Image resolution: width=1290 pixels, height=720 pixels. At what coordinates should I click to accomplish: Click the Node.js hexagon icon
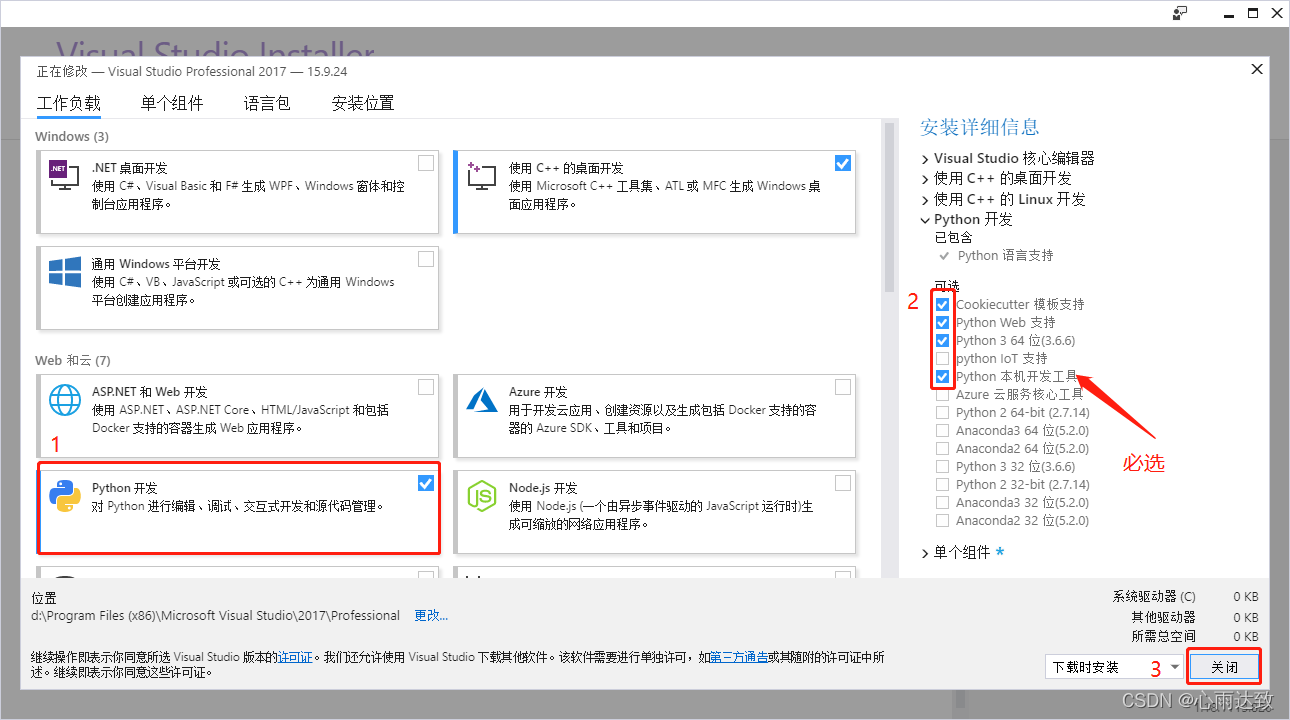click(x=482, y=496)
